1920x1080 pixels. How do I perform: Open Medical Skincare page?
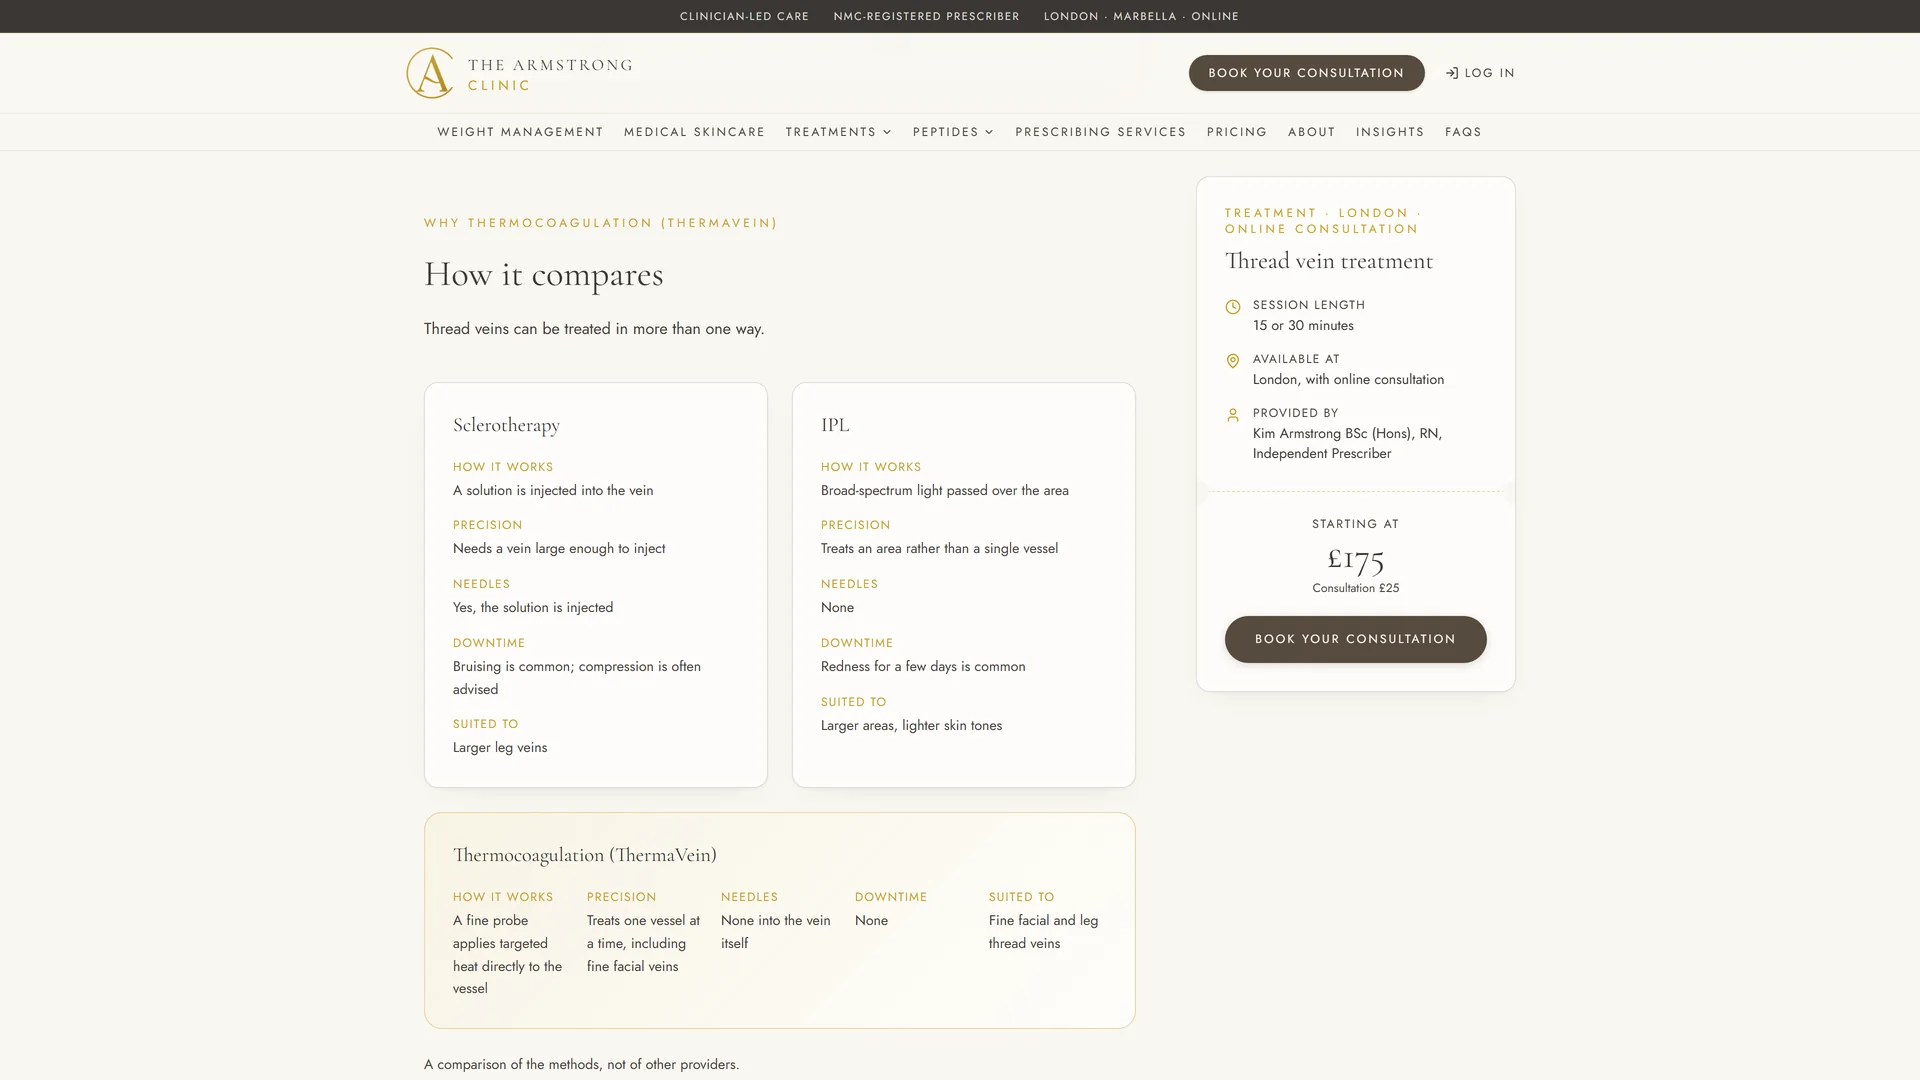click(x=694, y=132)
